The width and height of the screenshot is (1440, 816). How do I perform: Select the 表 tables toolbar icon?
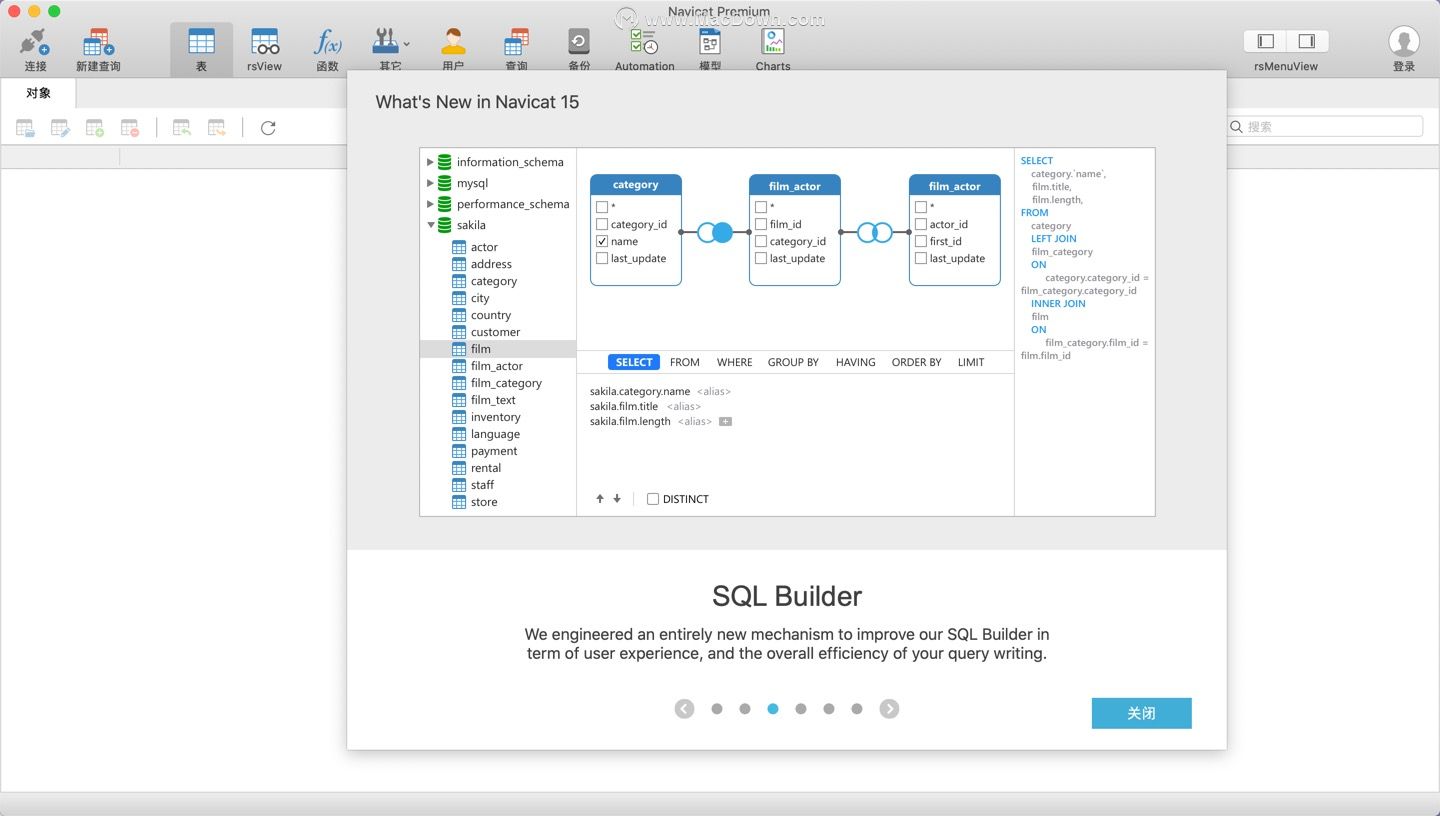click(201, 49)
